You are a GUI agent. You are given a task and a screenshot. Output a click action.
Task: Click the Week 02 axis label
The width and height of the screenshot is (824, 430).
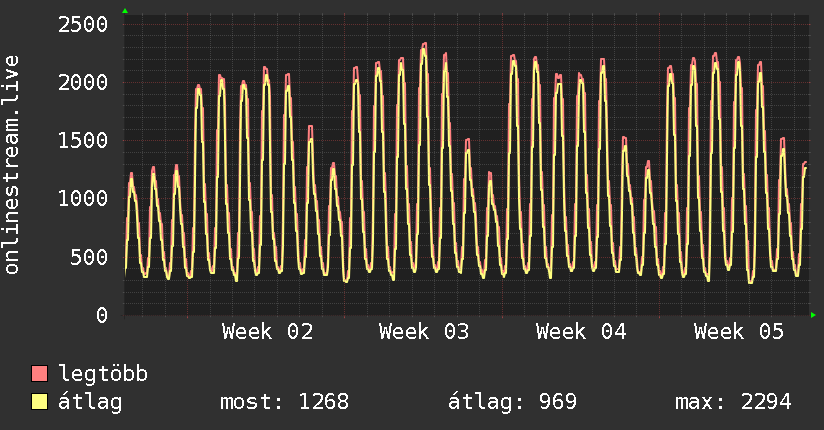(x=267, y=332)
